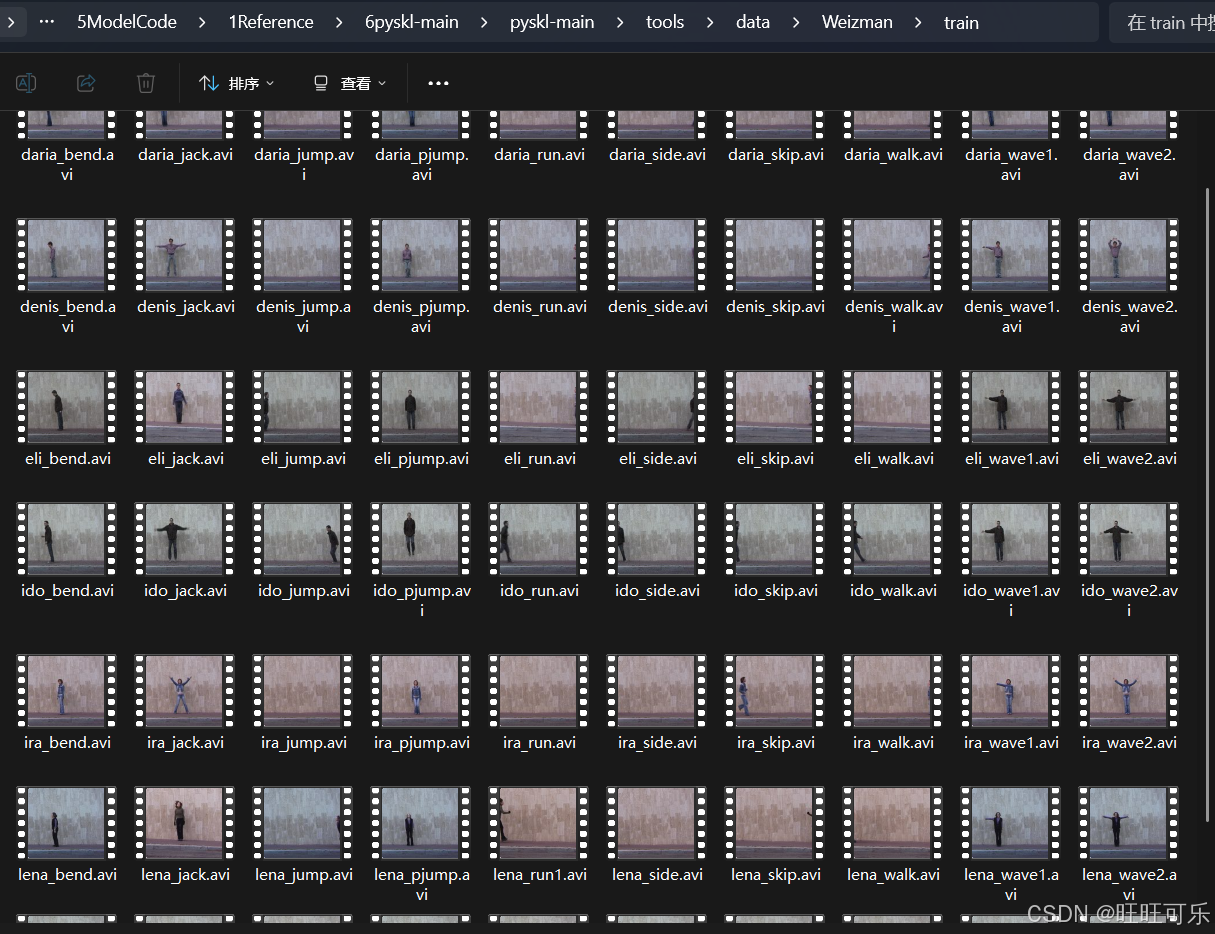The height and width of the screenshot is (934, 1215).
Task: Select the eli_bend.avi video thumbnail
Action: tap(67, 407)
